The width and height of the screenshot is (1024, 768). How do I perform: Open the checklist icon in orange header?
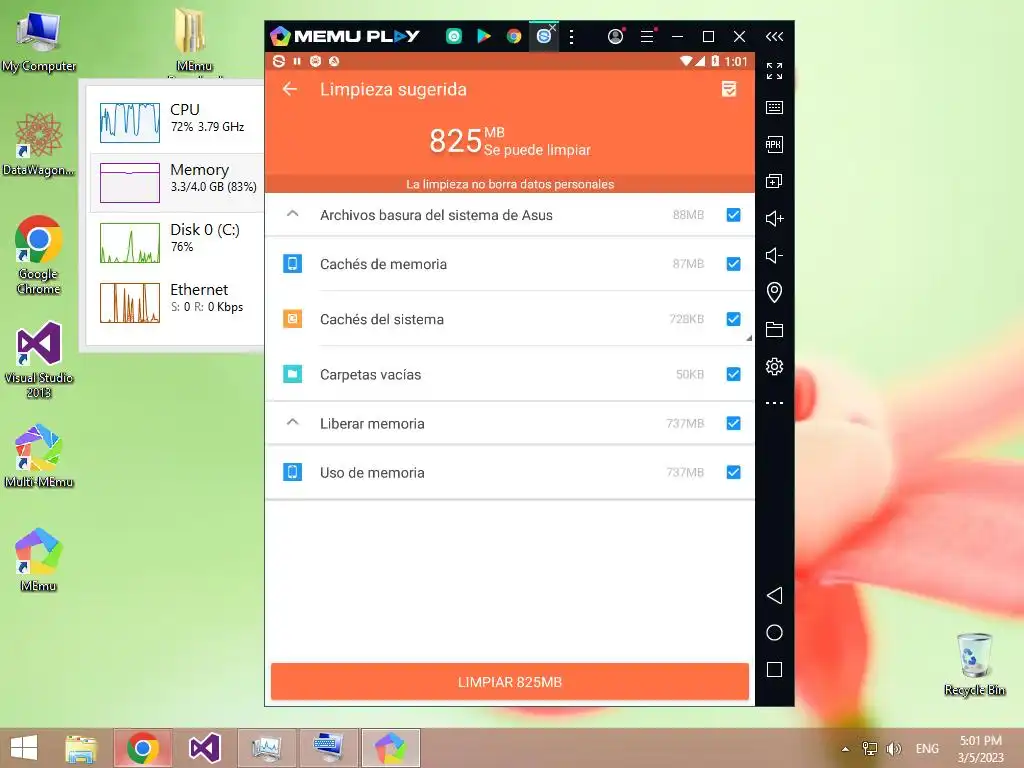(729, 89)
